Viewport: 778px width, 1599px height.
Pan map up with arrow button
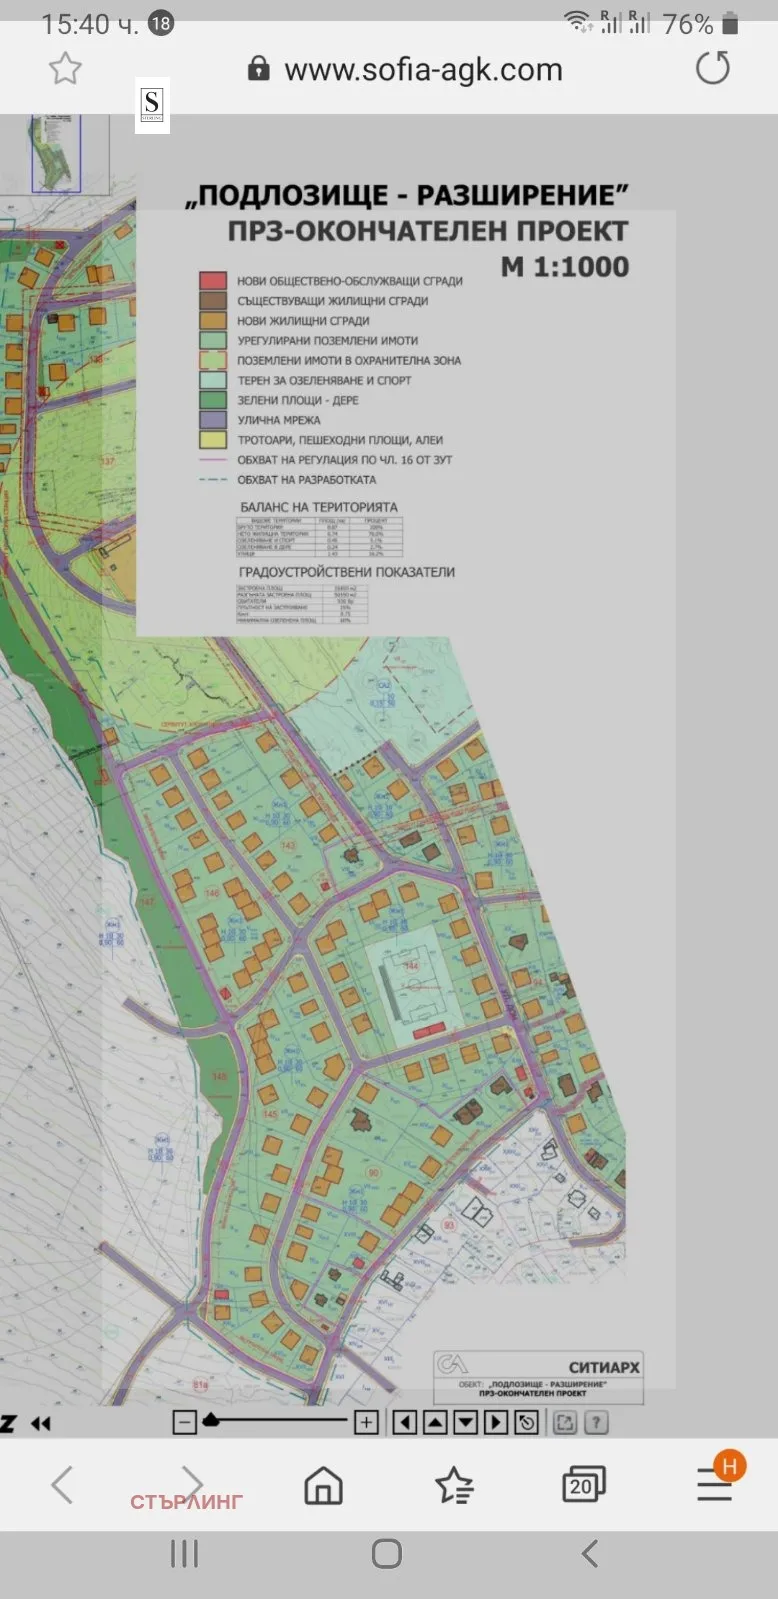coord(435,1422)
